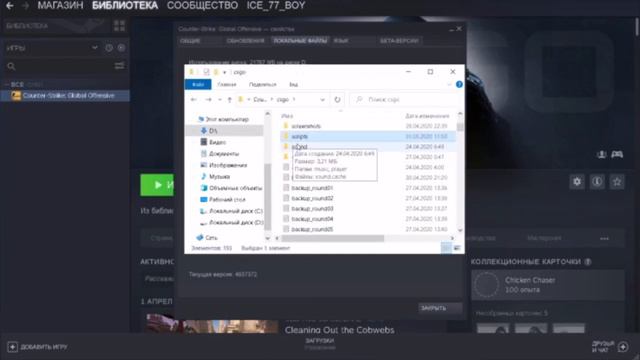
Task: Open the advanced filter sliders icon
Action: pyautogui.click(x=119, y=66)
